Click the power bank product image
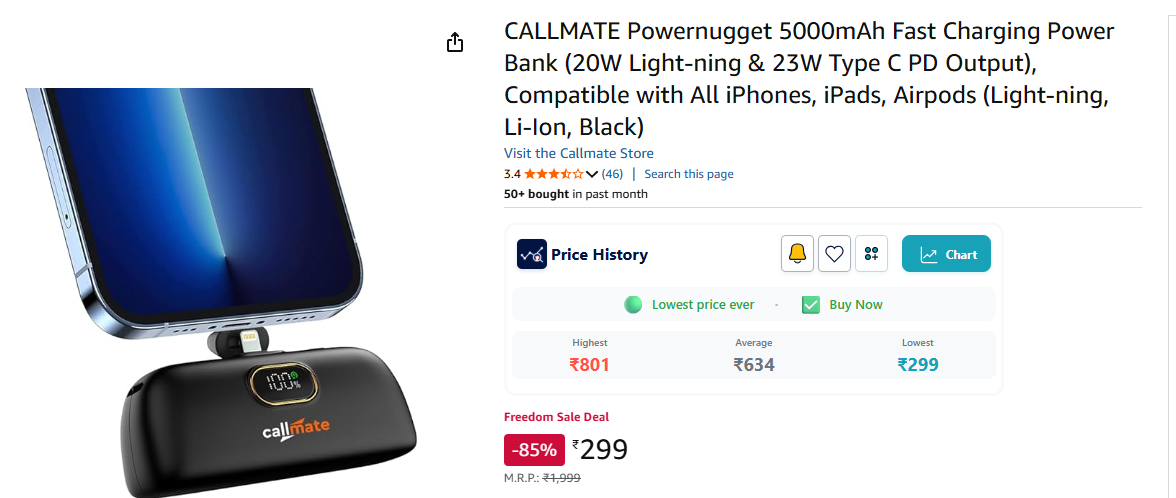The image size is (1176, 498). click(221, 292)
